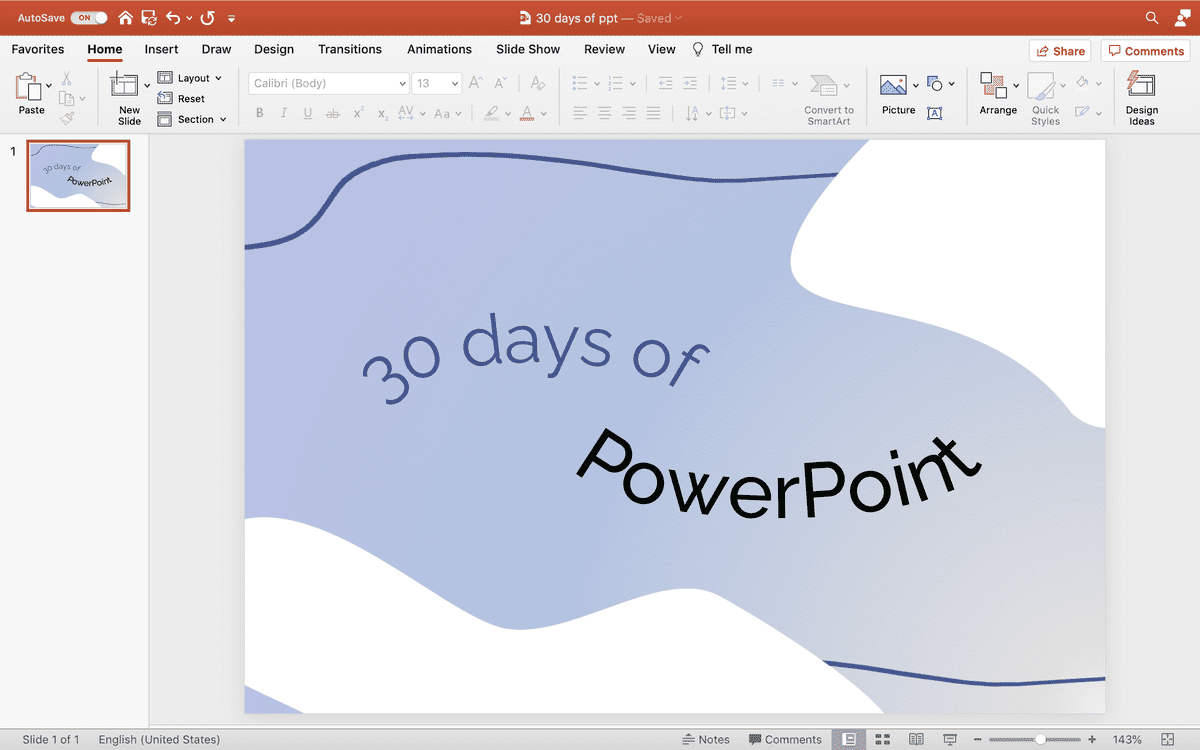Image resolution: width=1200 pixels, height=750 pixels.
Task: Click the Change Case Aa icon
Action: pyautogui.click(x=442, y=114)
